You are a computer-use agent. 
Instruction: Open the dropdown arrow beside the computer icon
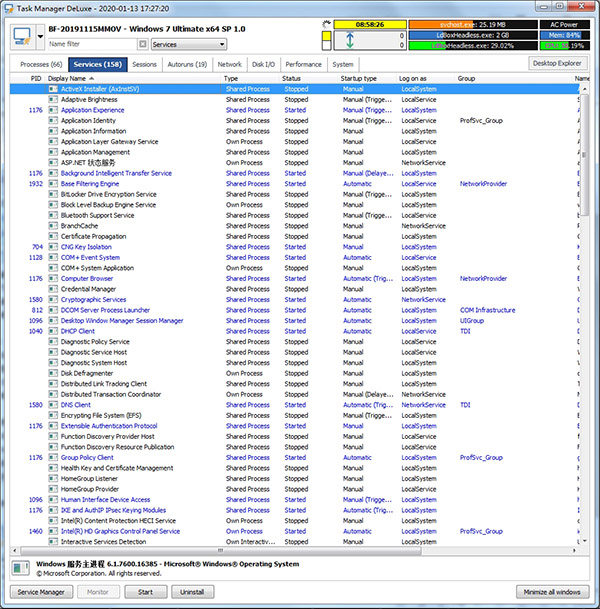tap(40, 30)
